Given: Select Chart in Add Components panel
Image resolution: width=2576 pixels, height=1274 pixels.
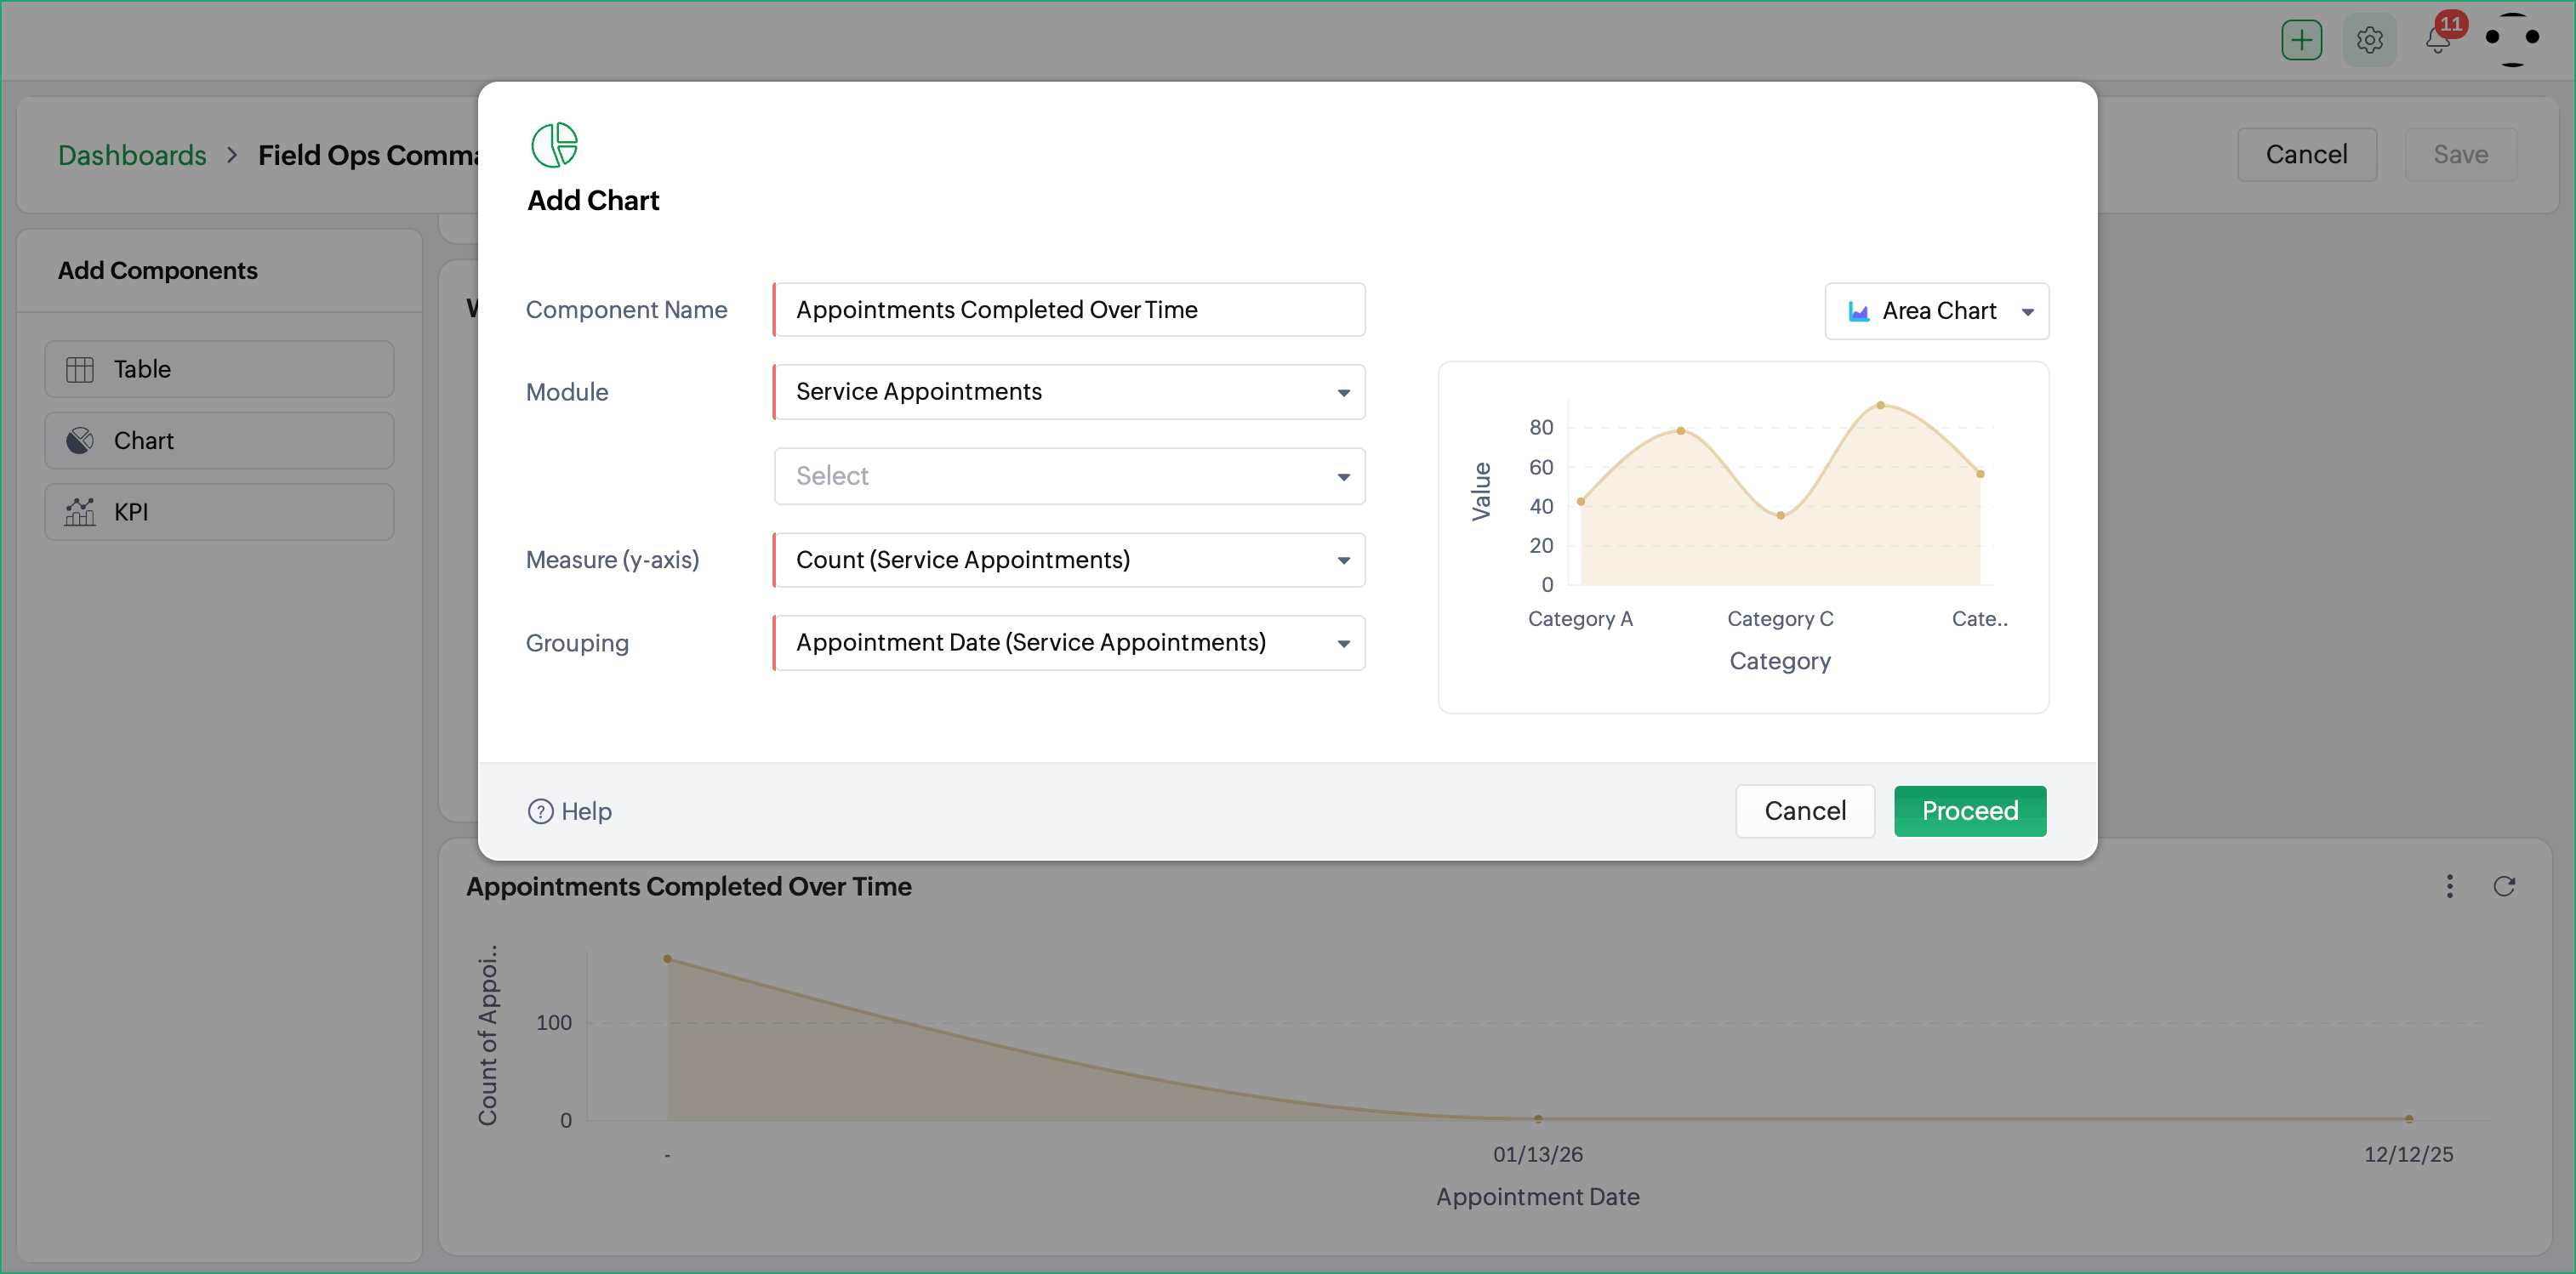Looking at the screenshot, I should pyautogui.click(x=219, y=440).
